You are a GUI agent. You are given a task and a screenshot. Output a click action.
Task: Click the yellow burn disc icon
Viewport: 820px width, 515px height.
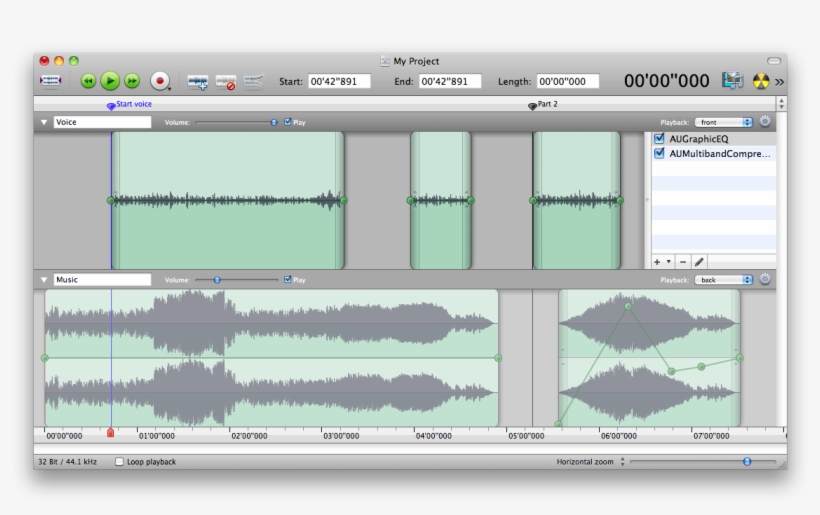click(x=761, y=81)
